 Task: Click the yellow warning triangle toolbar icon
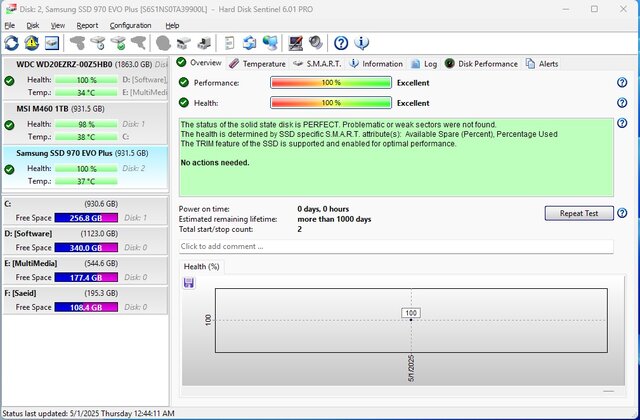(x=31, y=43)
